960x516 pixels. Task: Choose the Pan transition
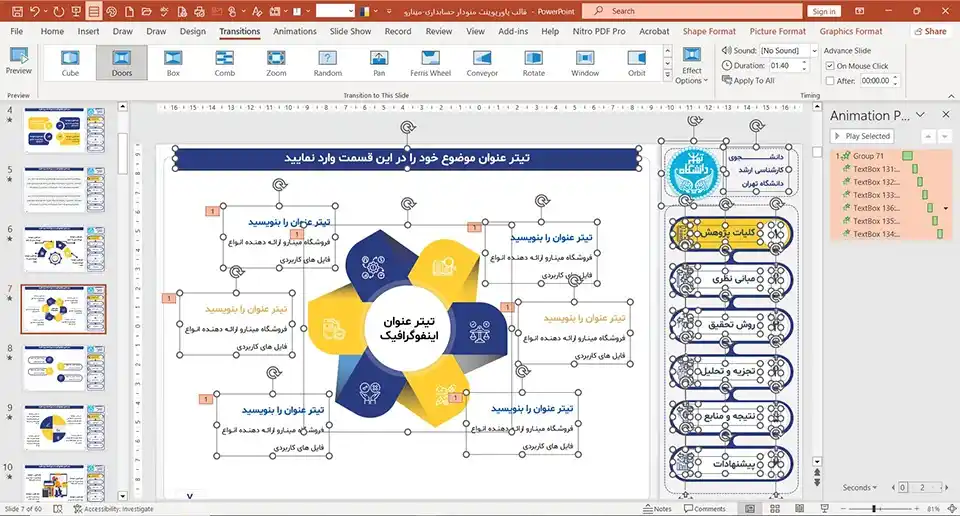coord(379,63)
